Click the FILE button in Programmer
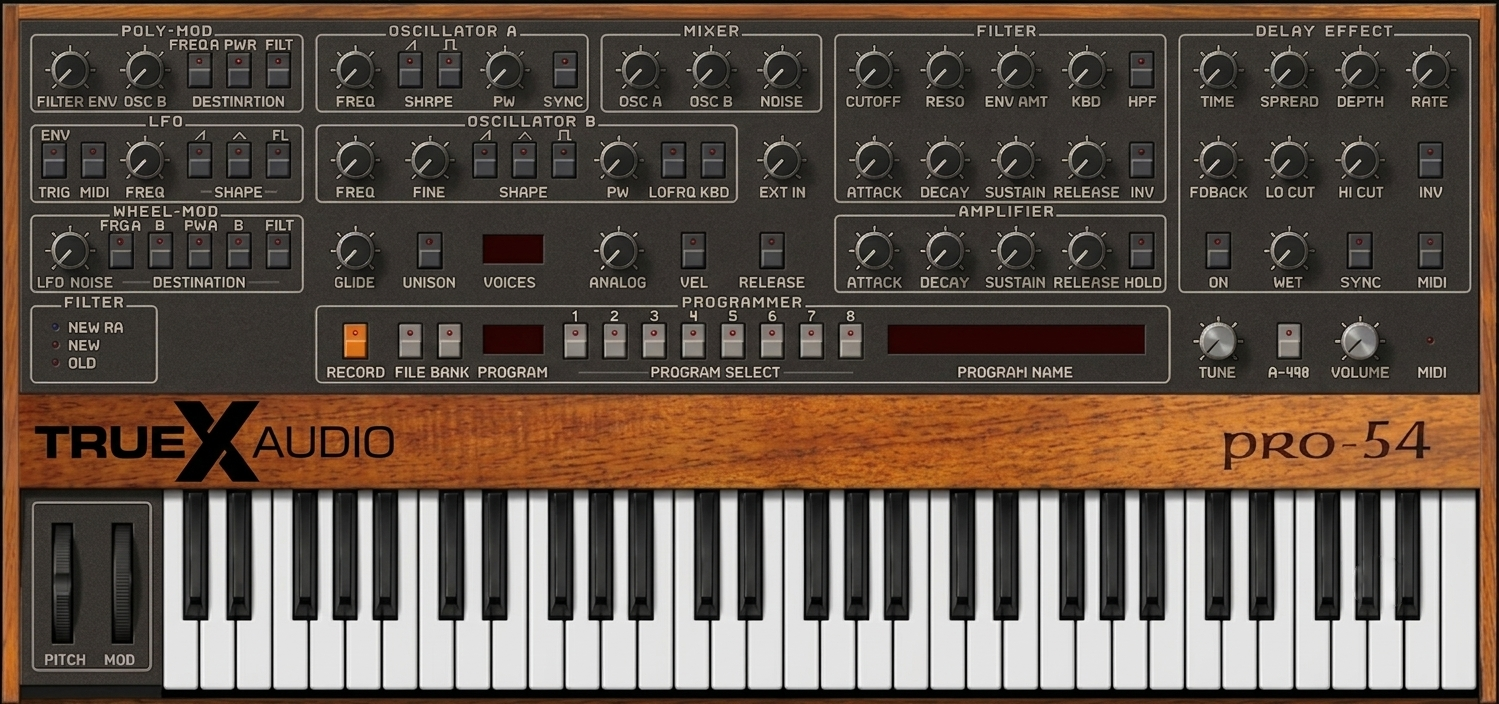The image size is (1499, 704). click(410, 340)
